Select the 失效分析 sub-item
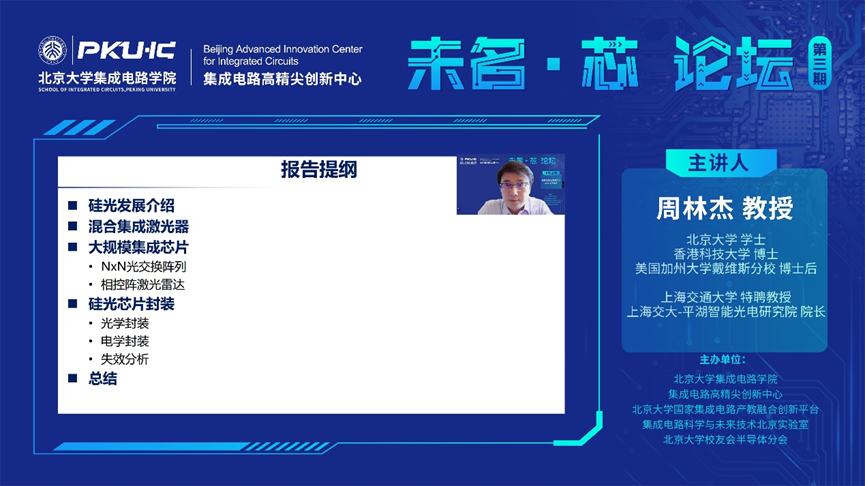The image size is (865, 486). 125,359
